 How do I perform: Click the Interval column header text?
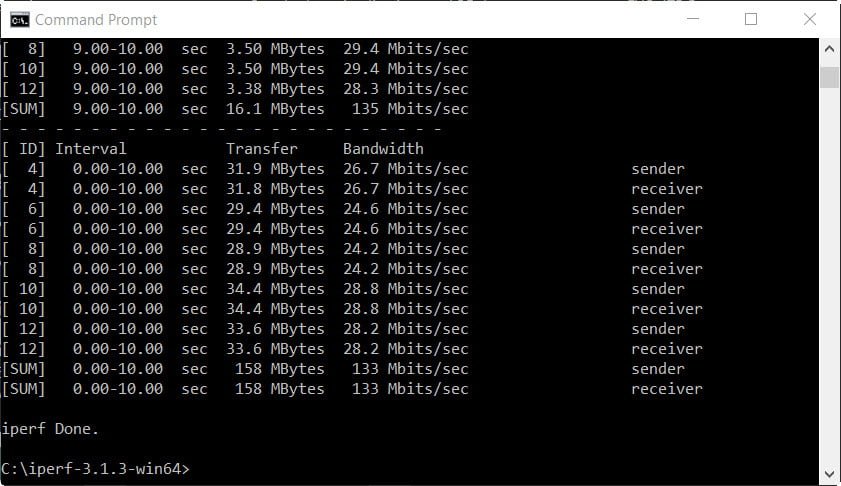pos(91,149)
